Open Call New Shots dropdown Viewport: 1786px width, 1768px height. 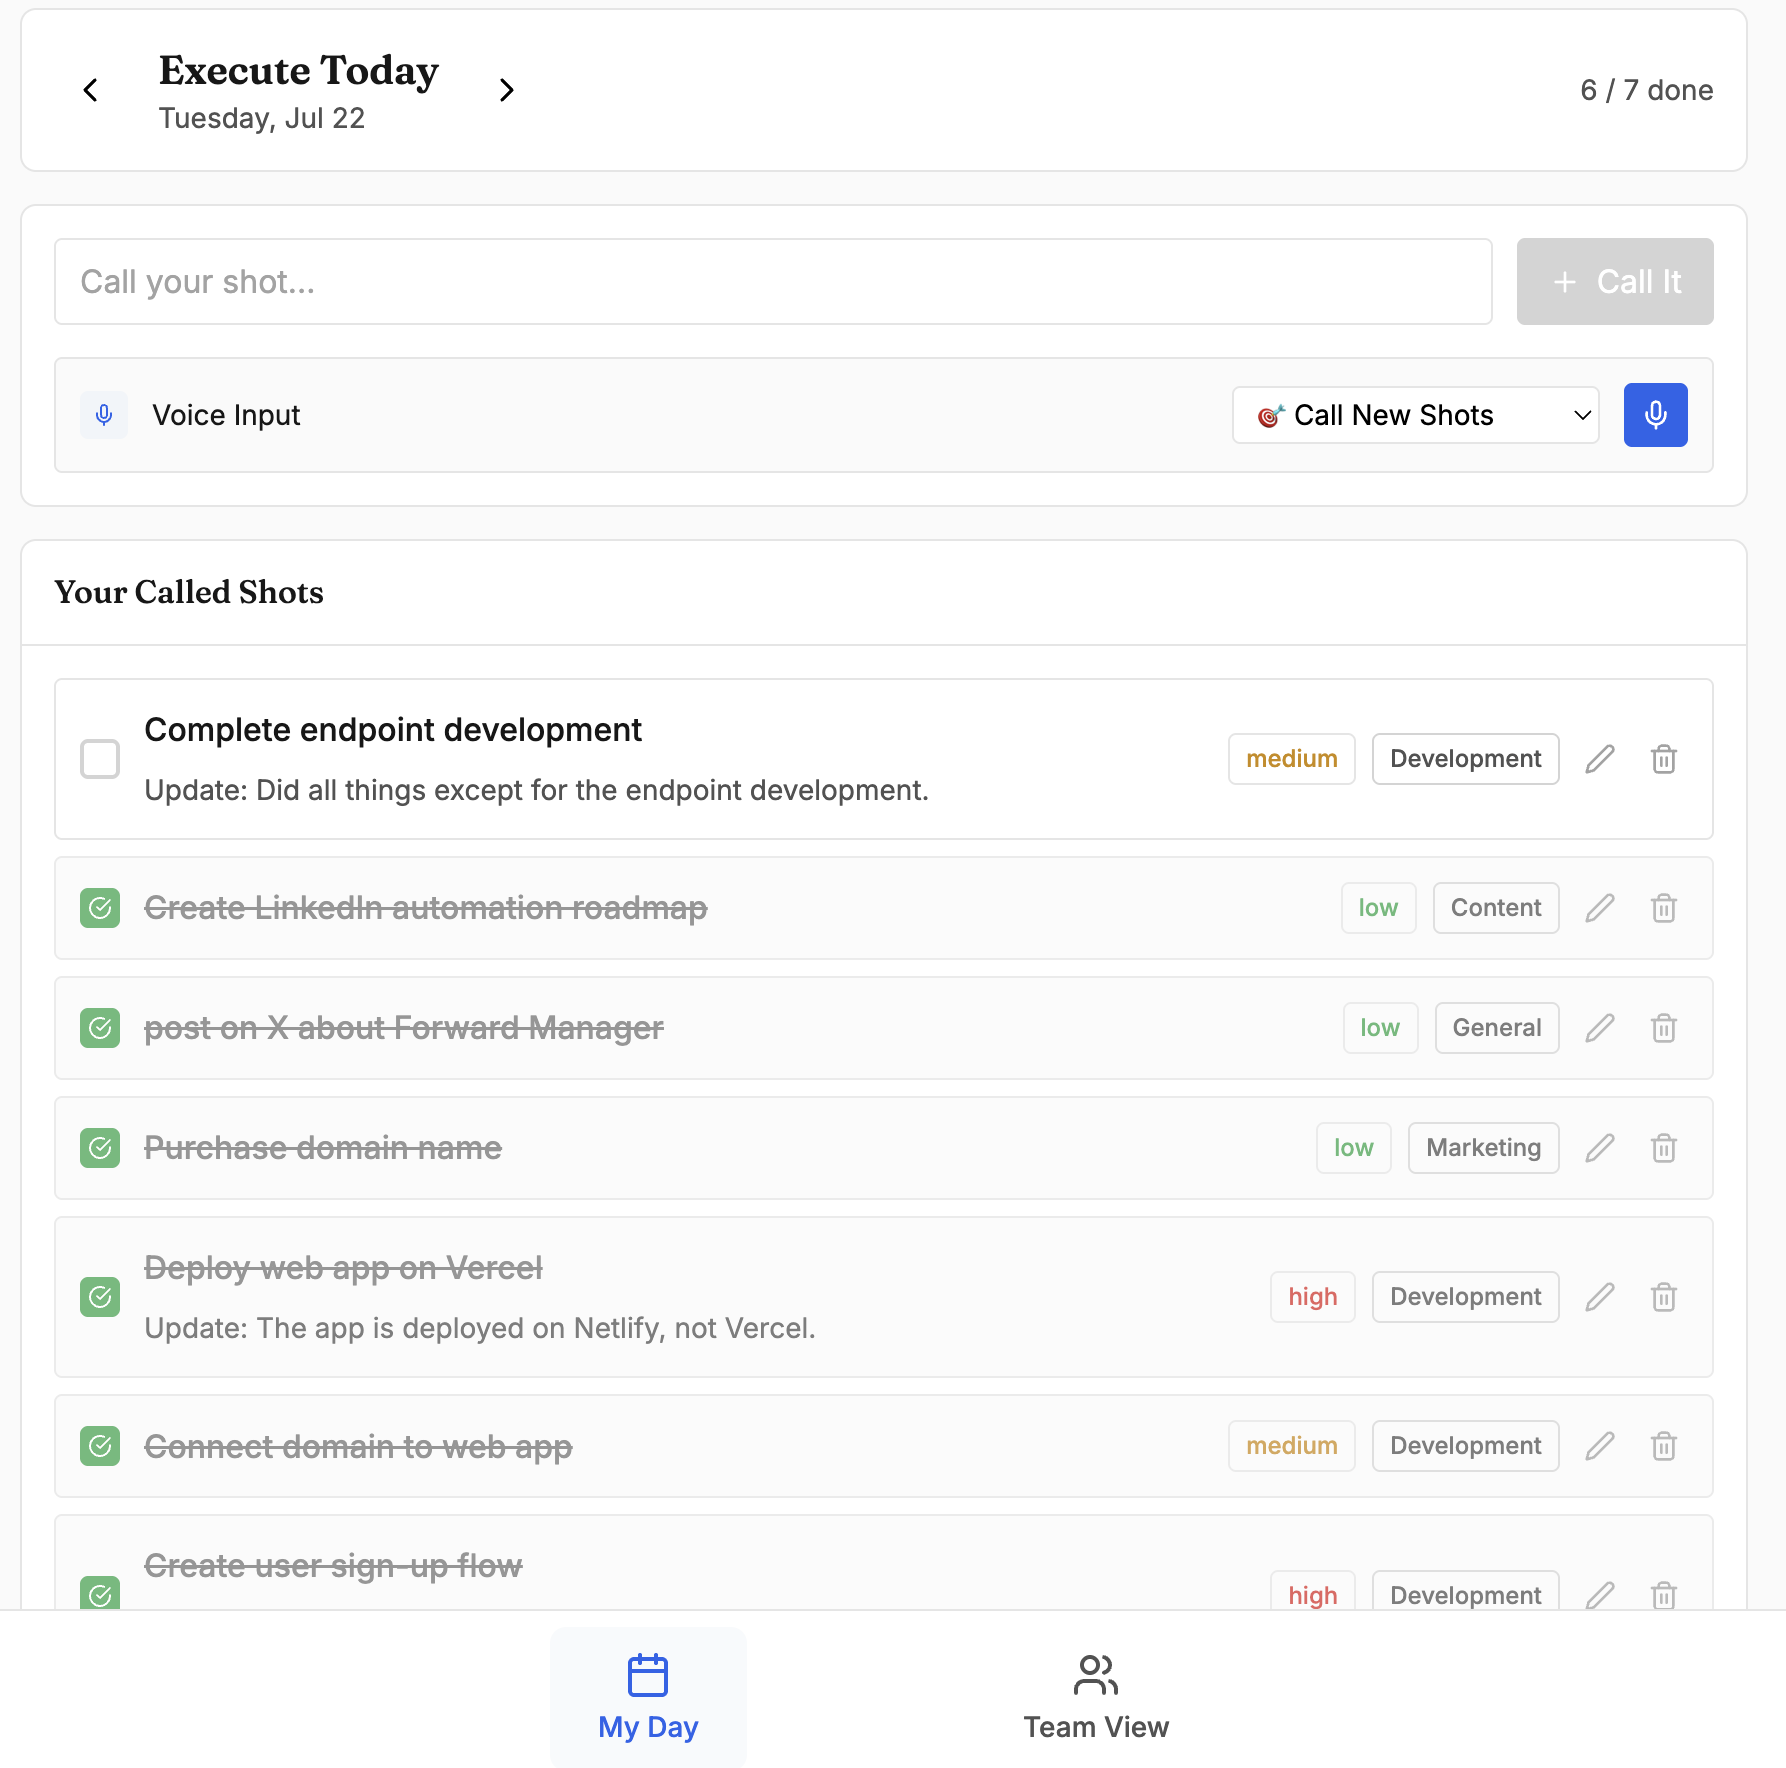1415,415
